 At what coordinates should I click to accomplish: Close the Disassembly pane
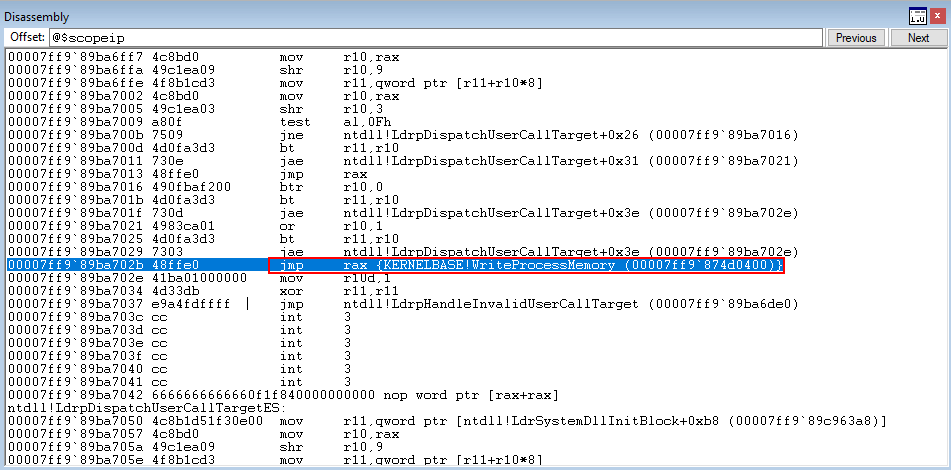(936, 16)
